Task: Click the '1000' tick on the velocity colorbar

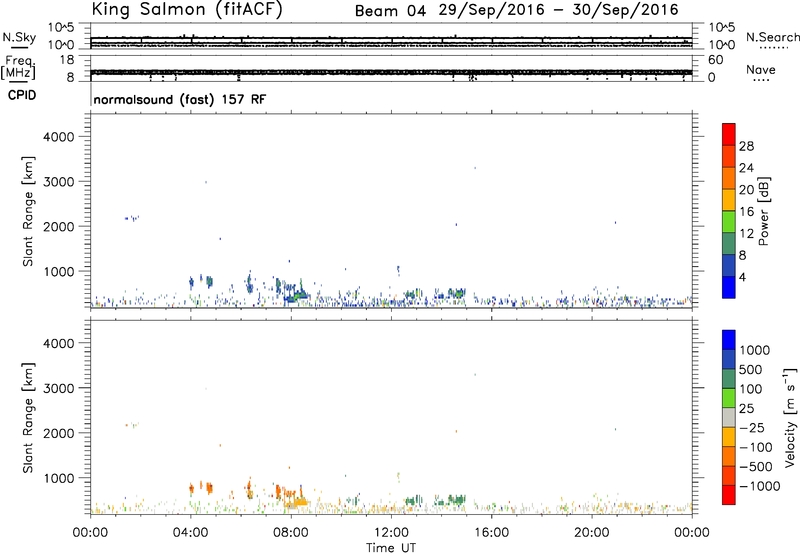Action: tap(755, 350)
